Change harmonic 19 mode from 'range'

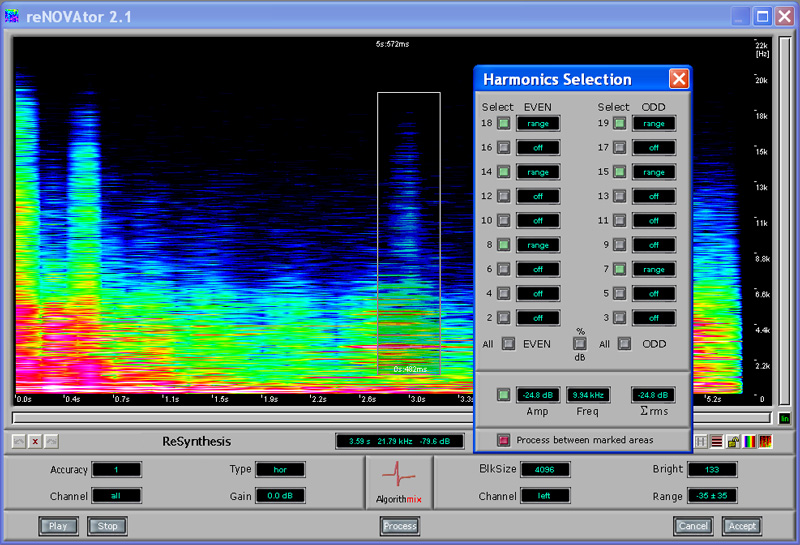(x=653, y=123)
